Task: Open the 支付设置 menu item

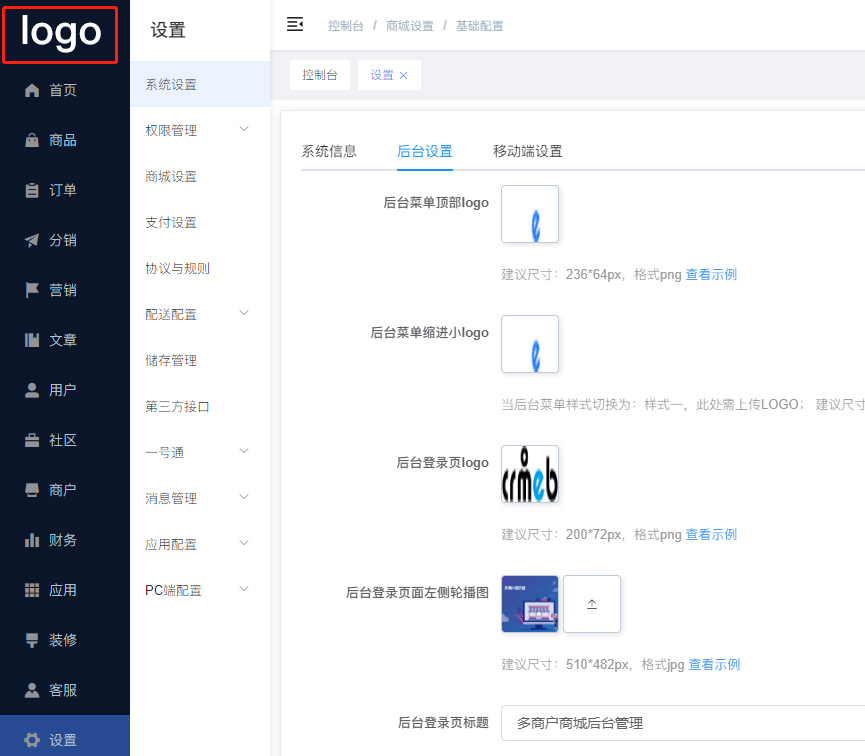Action: pyautogui.click(x=171, y=223)
